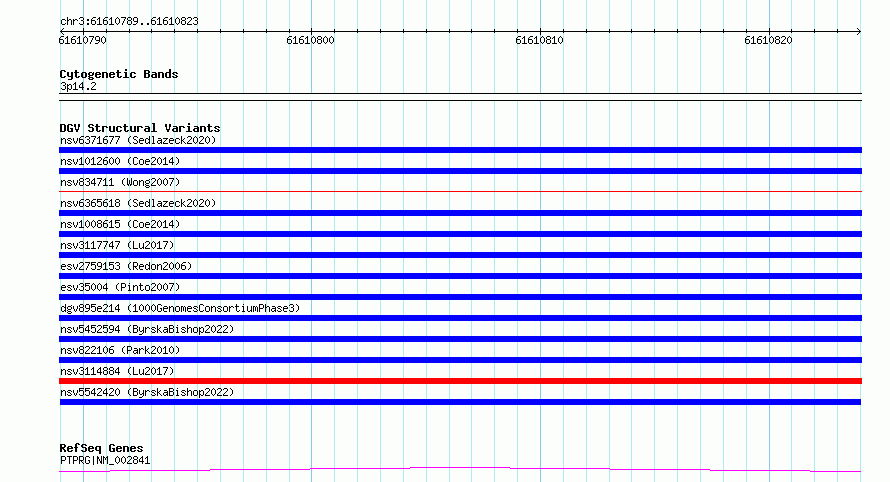Click the nsv5452594 (ByrskaBishop2022) label

point(147,329)
